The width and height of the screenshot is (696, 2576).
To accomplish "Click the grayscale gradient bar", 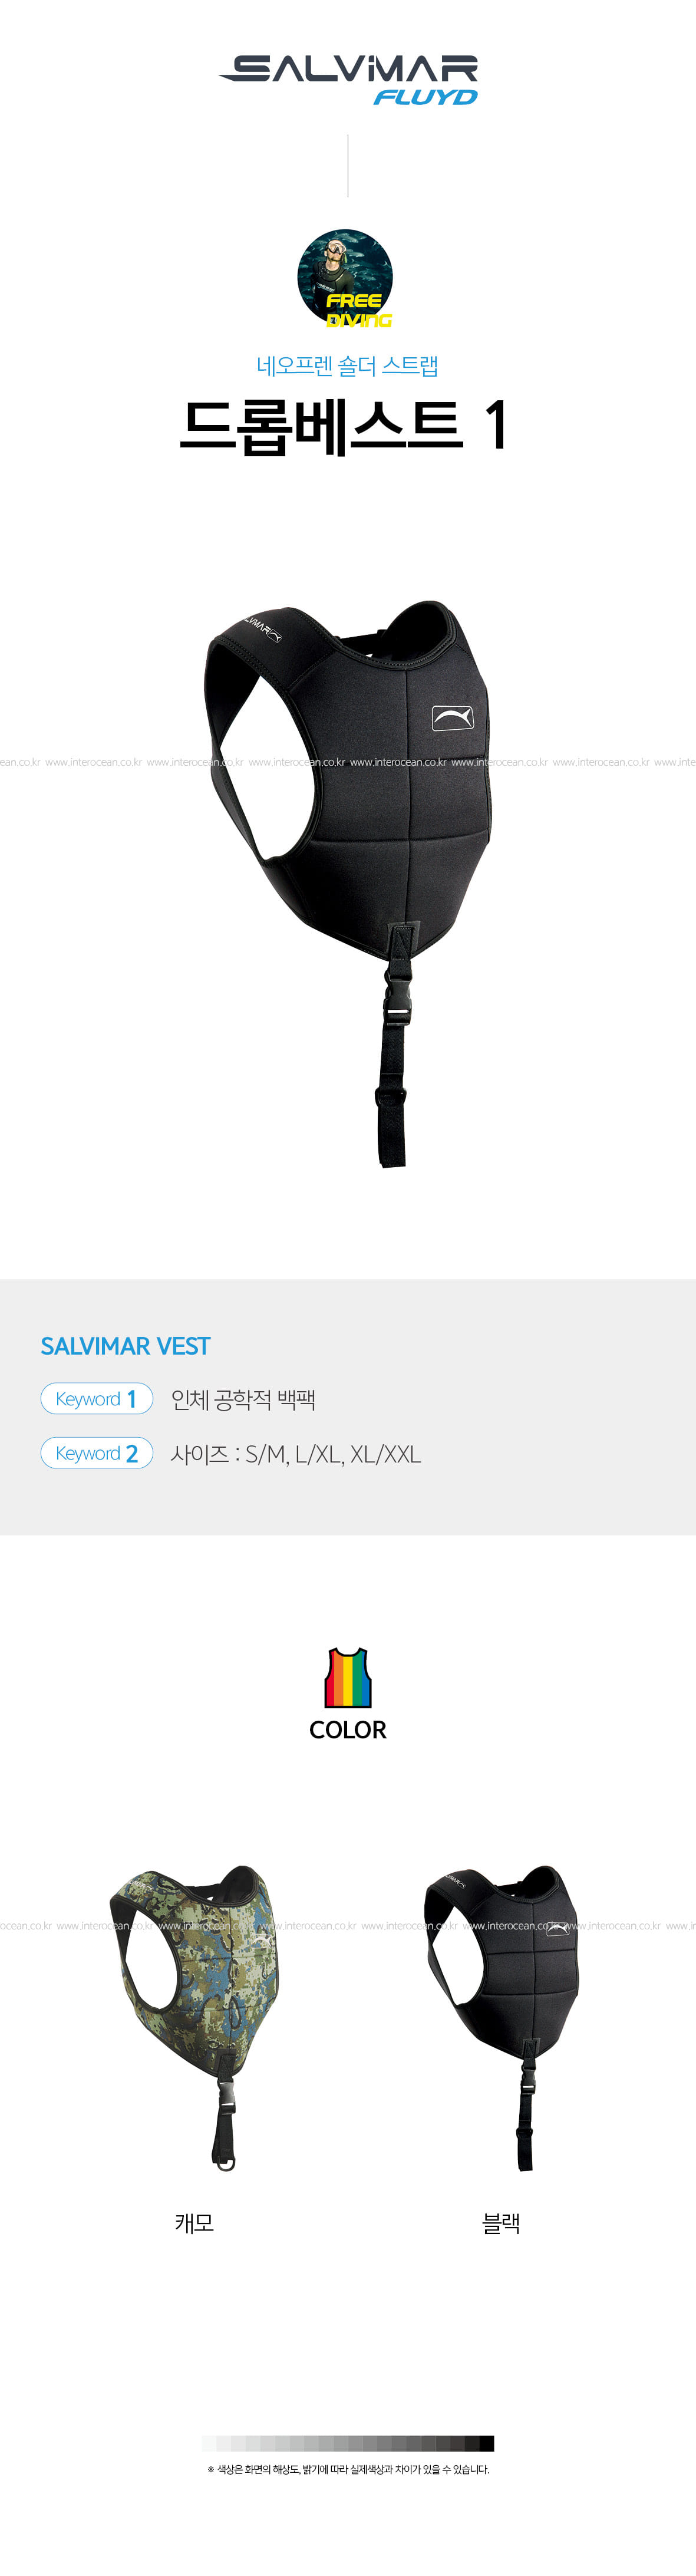I will click(348, 2443).
